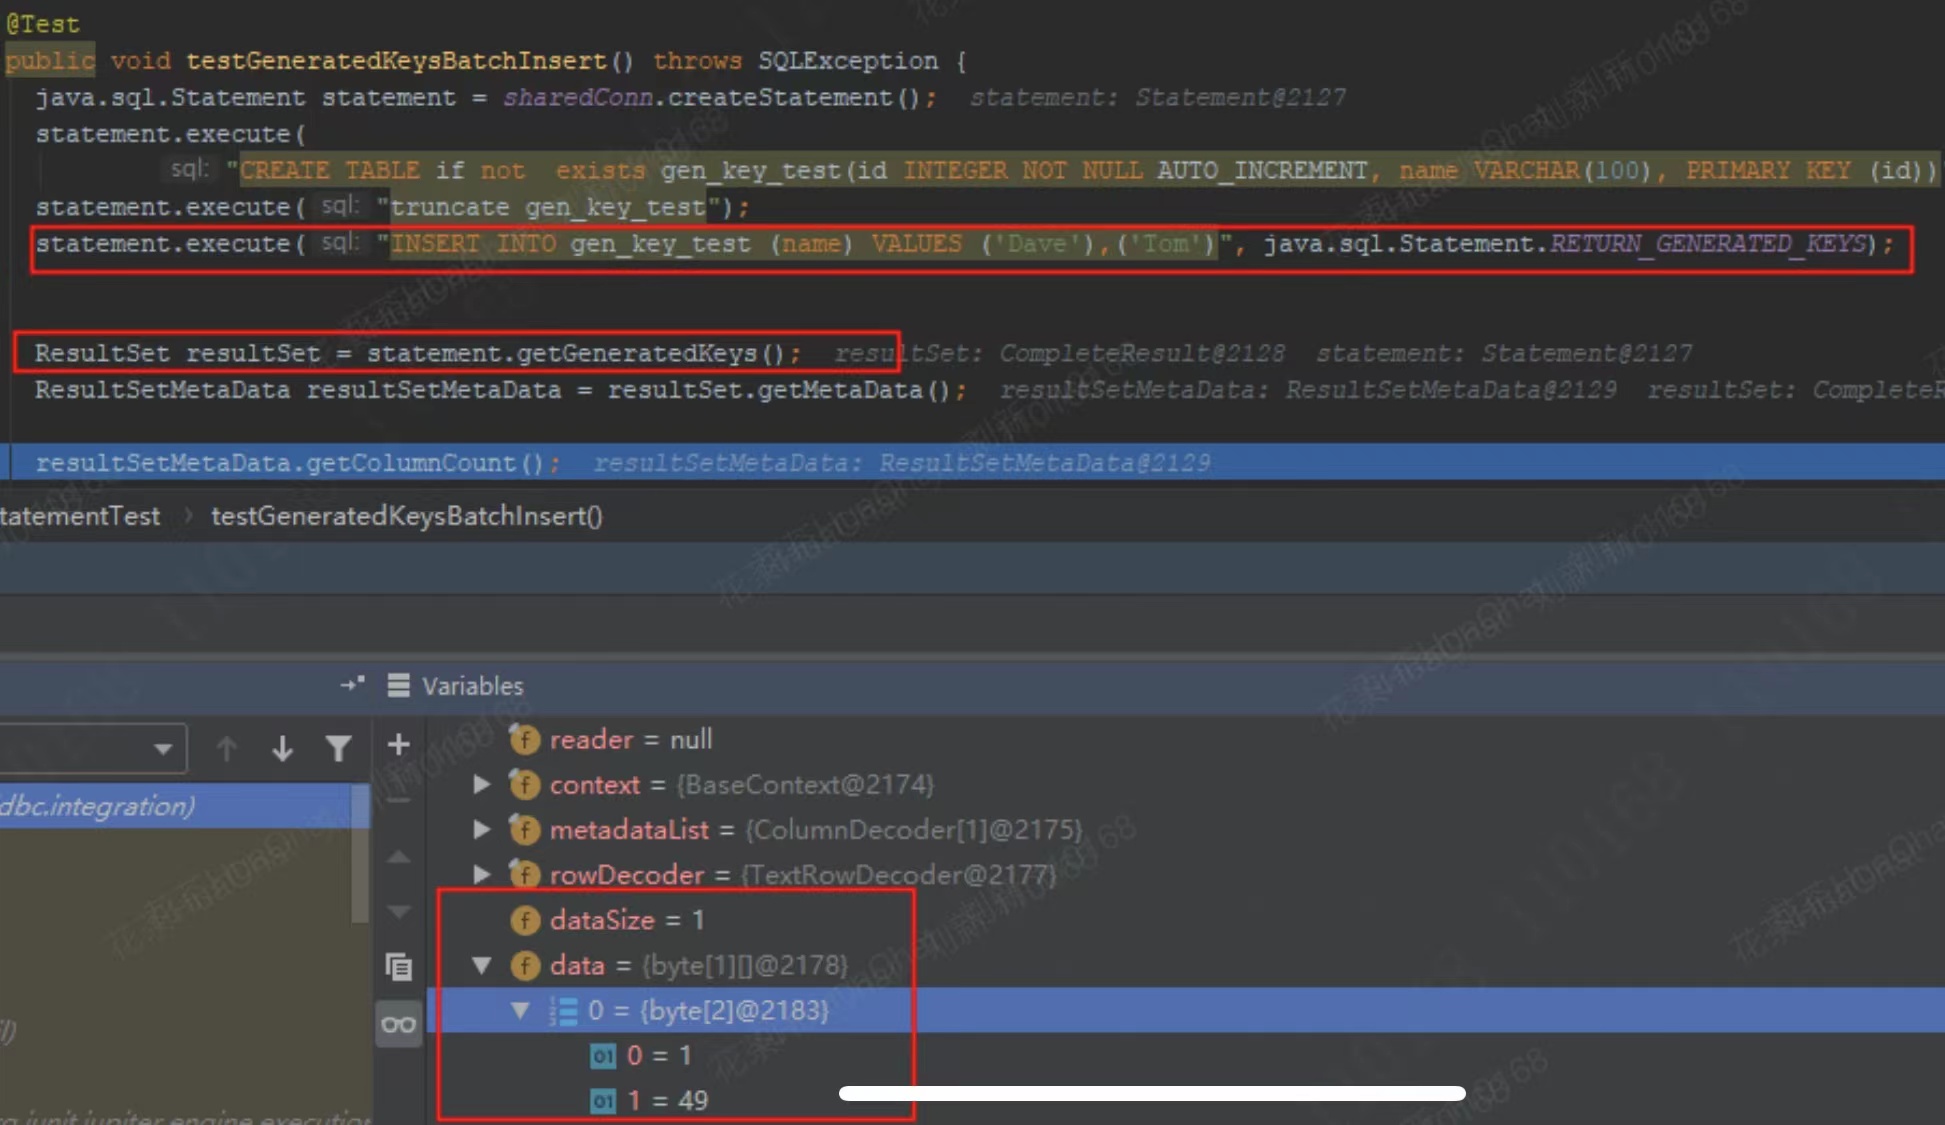
Task: Toggle the show watches glasses button
Action: click(398, 1024)
